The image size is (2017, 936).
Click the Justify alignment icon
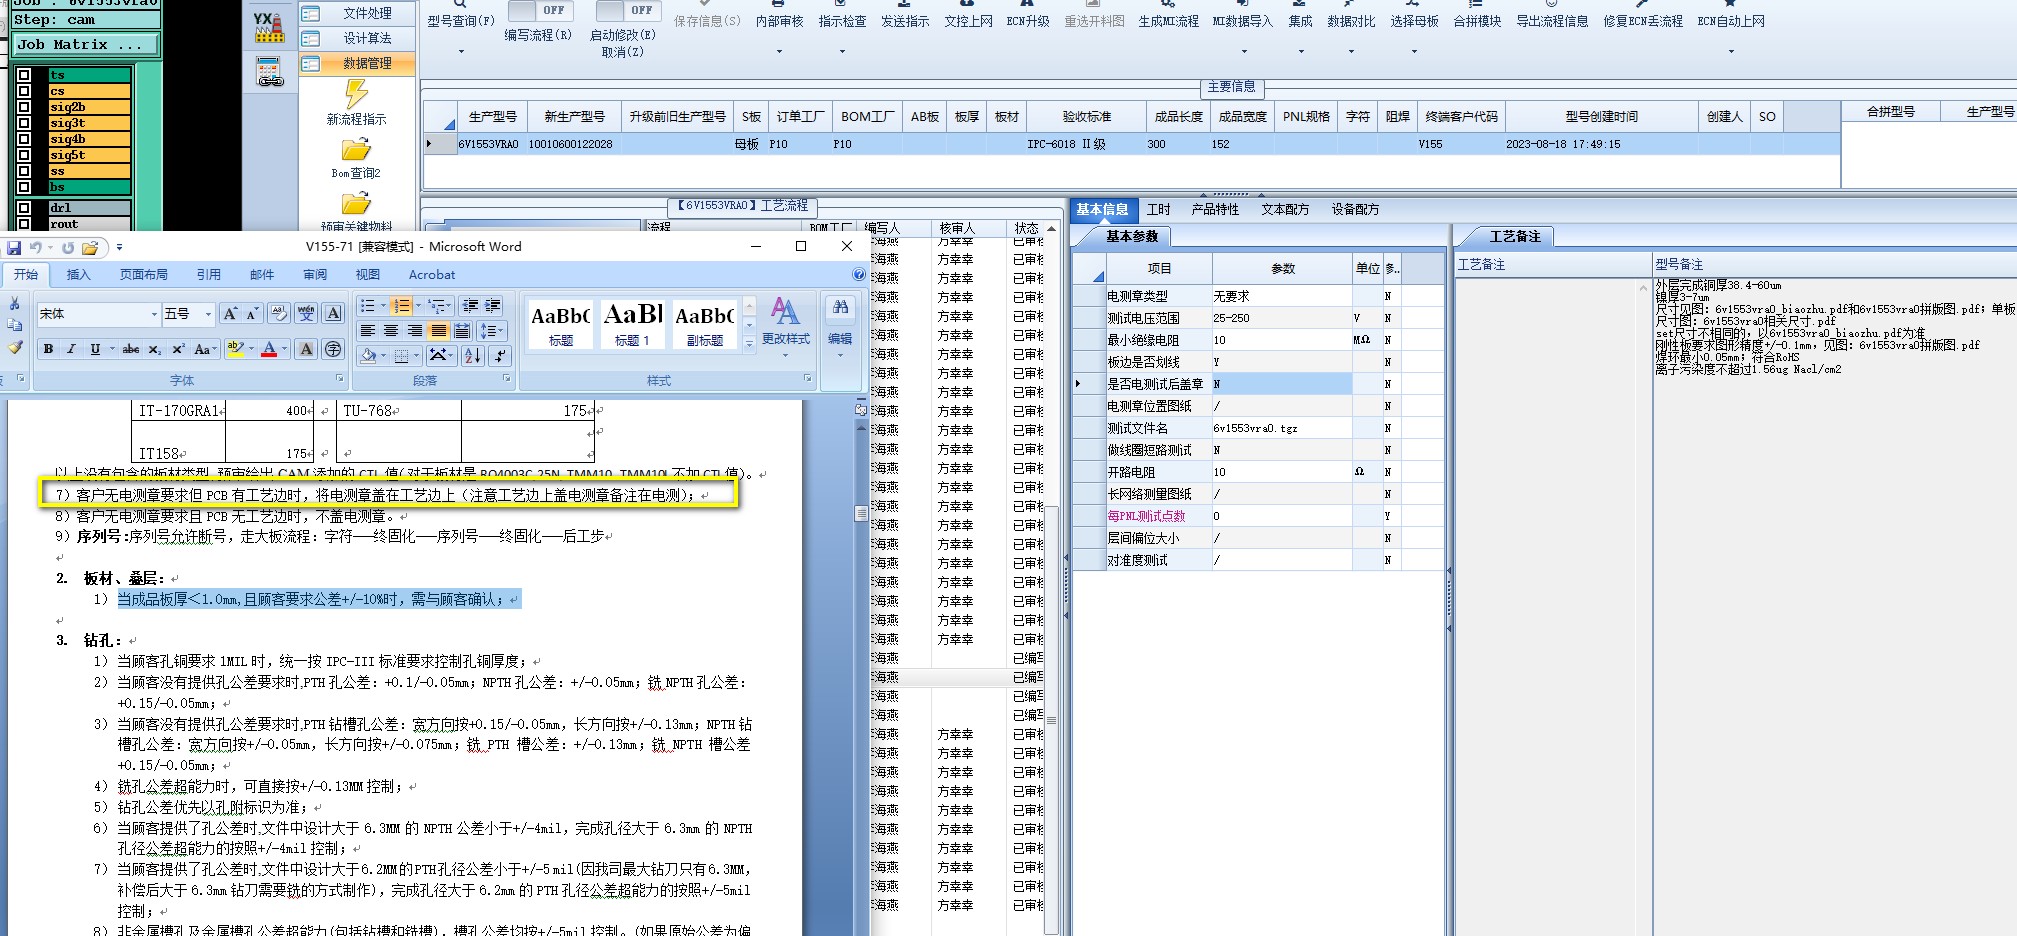tap(438, 331)
